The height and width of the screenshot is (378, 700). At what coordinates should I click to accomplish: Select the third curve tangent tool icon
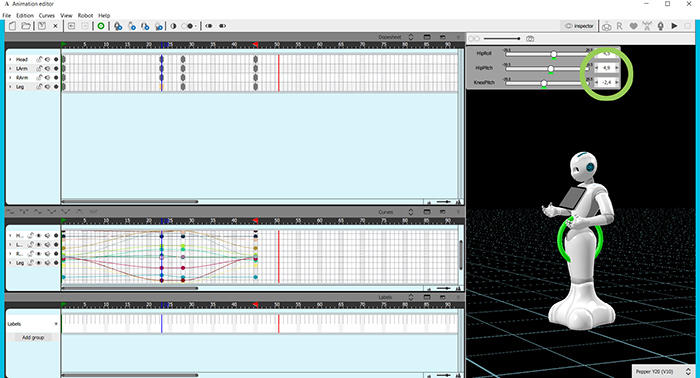(x=38, y=212)
